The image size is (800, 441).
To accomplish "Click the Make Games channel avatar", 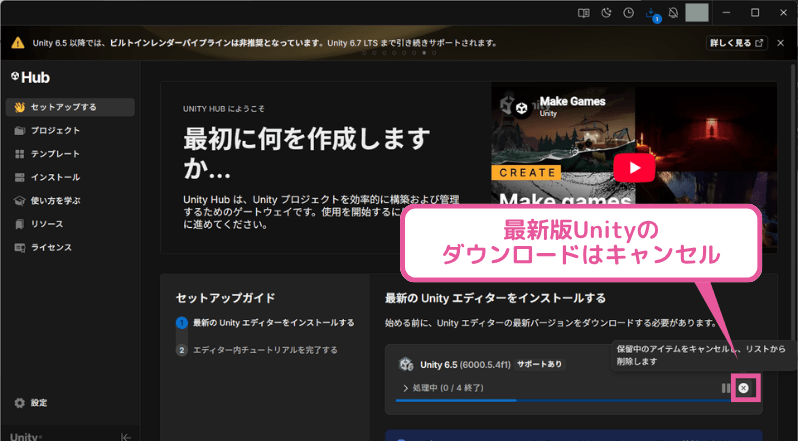I will 521,108.
